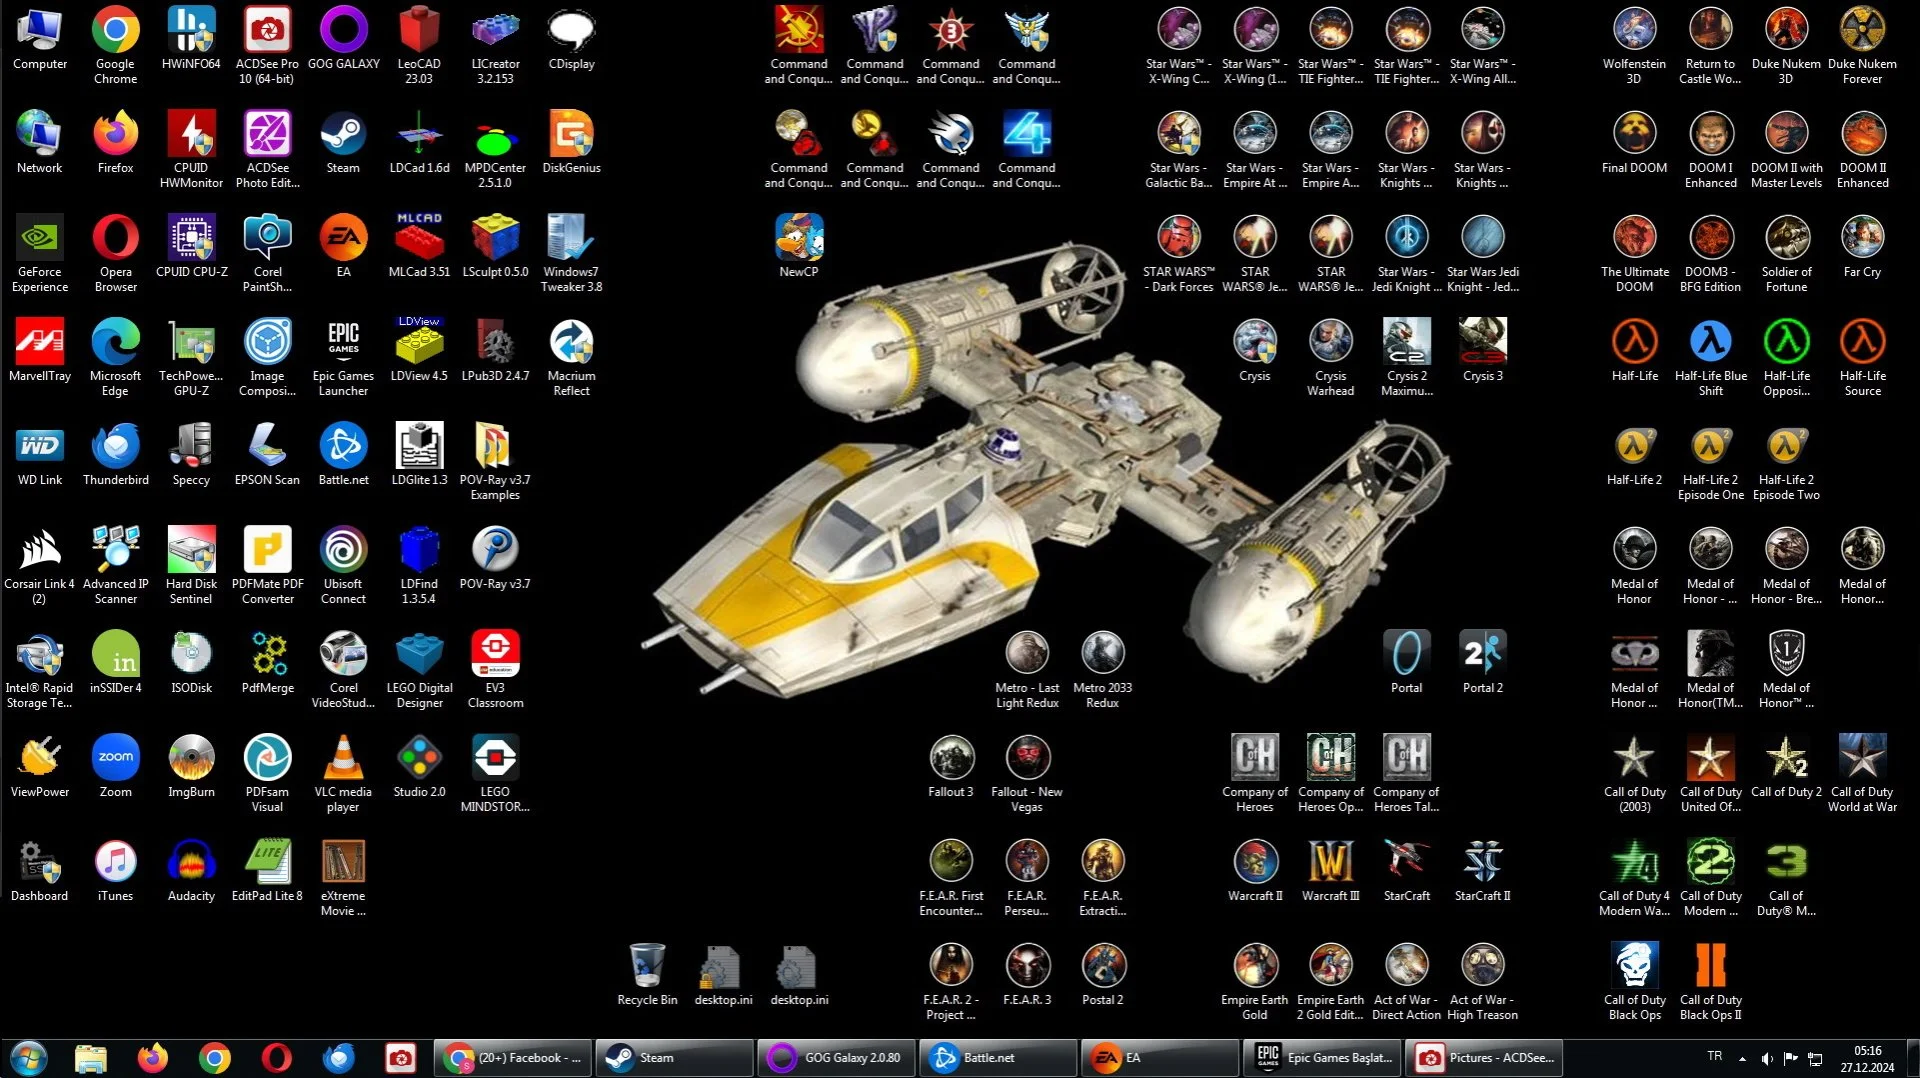Open LEGO Digital Designer shortcut
Viewport: 1920px width, 1078px height.
[x=419, y=669]
